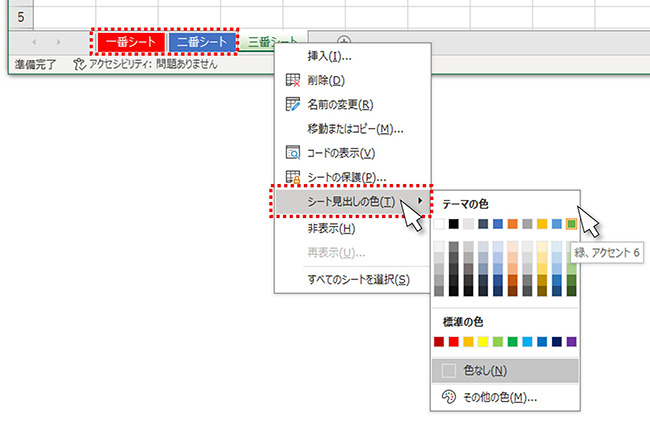
Task: Choose the black theme color swatch
Action: pos(455,224)
